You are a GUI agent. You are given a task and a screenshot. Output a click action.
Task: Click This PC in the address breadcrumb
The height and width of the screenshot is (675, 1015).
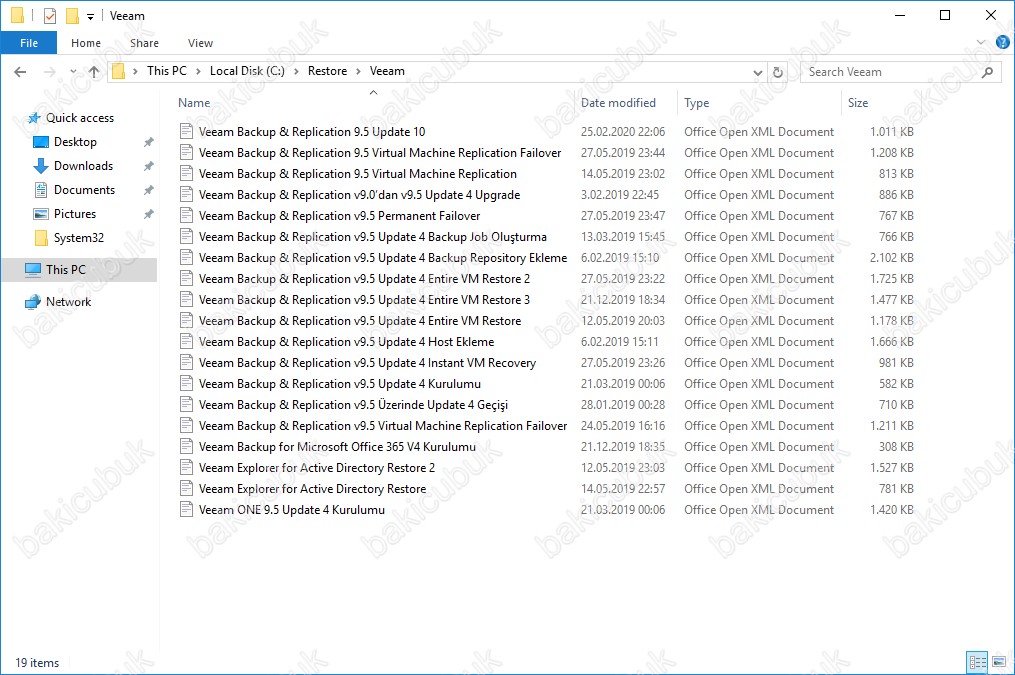pyautogui.click(x=166, y=71)
